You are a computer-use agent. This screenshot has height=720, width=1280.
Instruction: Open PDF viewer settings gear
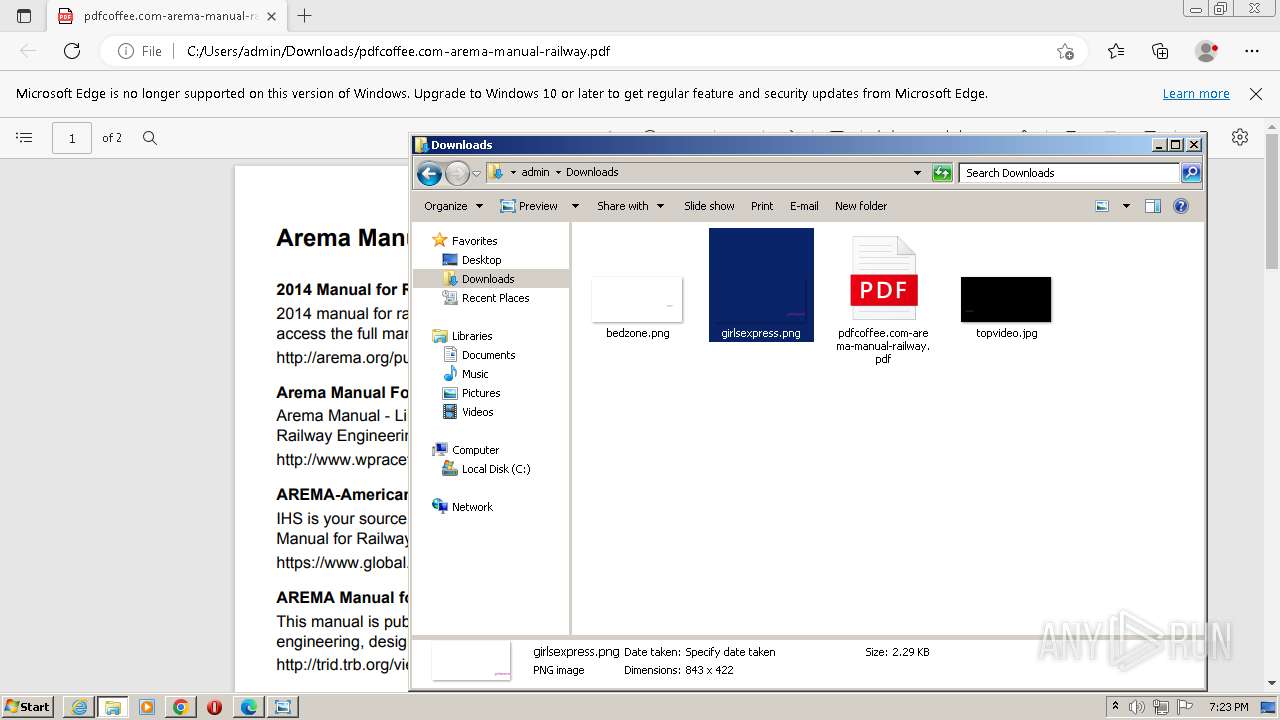1240,138
